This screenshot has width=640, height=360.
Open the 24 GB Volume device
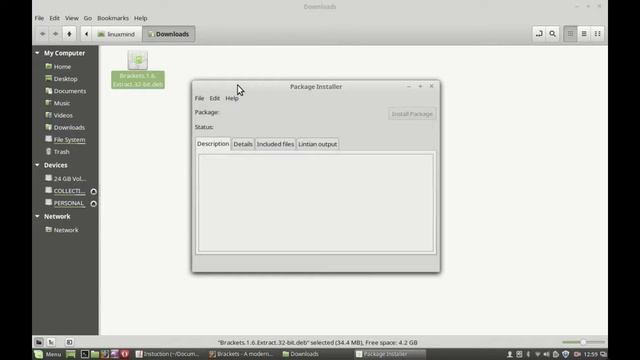pos(69,179)
